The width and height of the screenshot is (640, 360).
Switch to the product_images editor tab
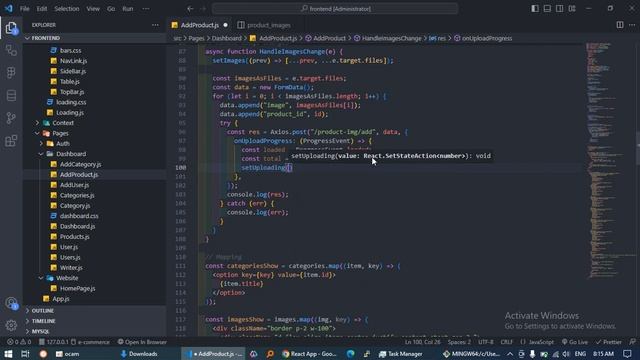click(264, 25)
